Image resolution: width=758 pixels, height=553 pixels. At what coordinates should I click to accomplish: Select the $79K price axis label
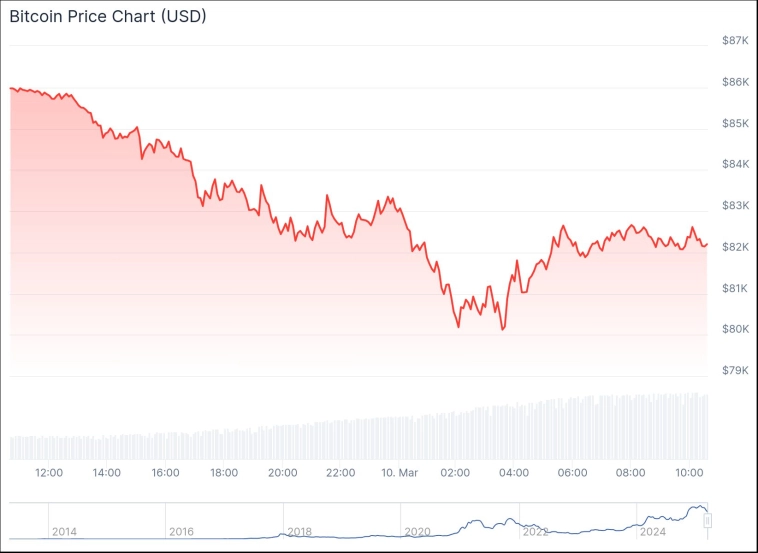click(x=735, y=370)
